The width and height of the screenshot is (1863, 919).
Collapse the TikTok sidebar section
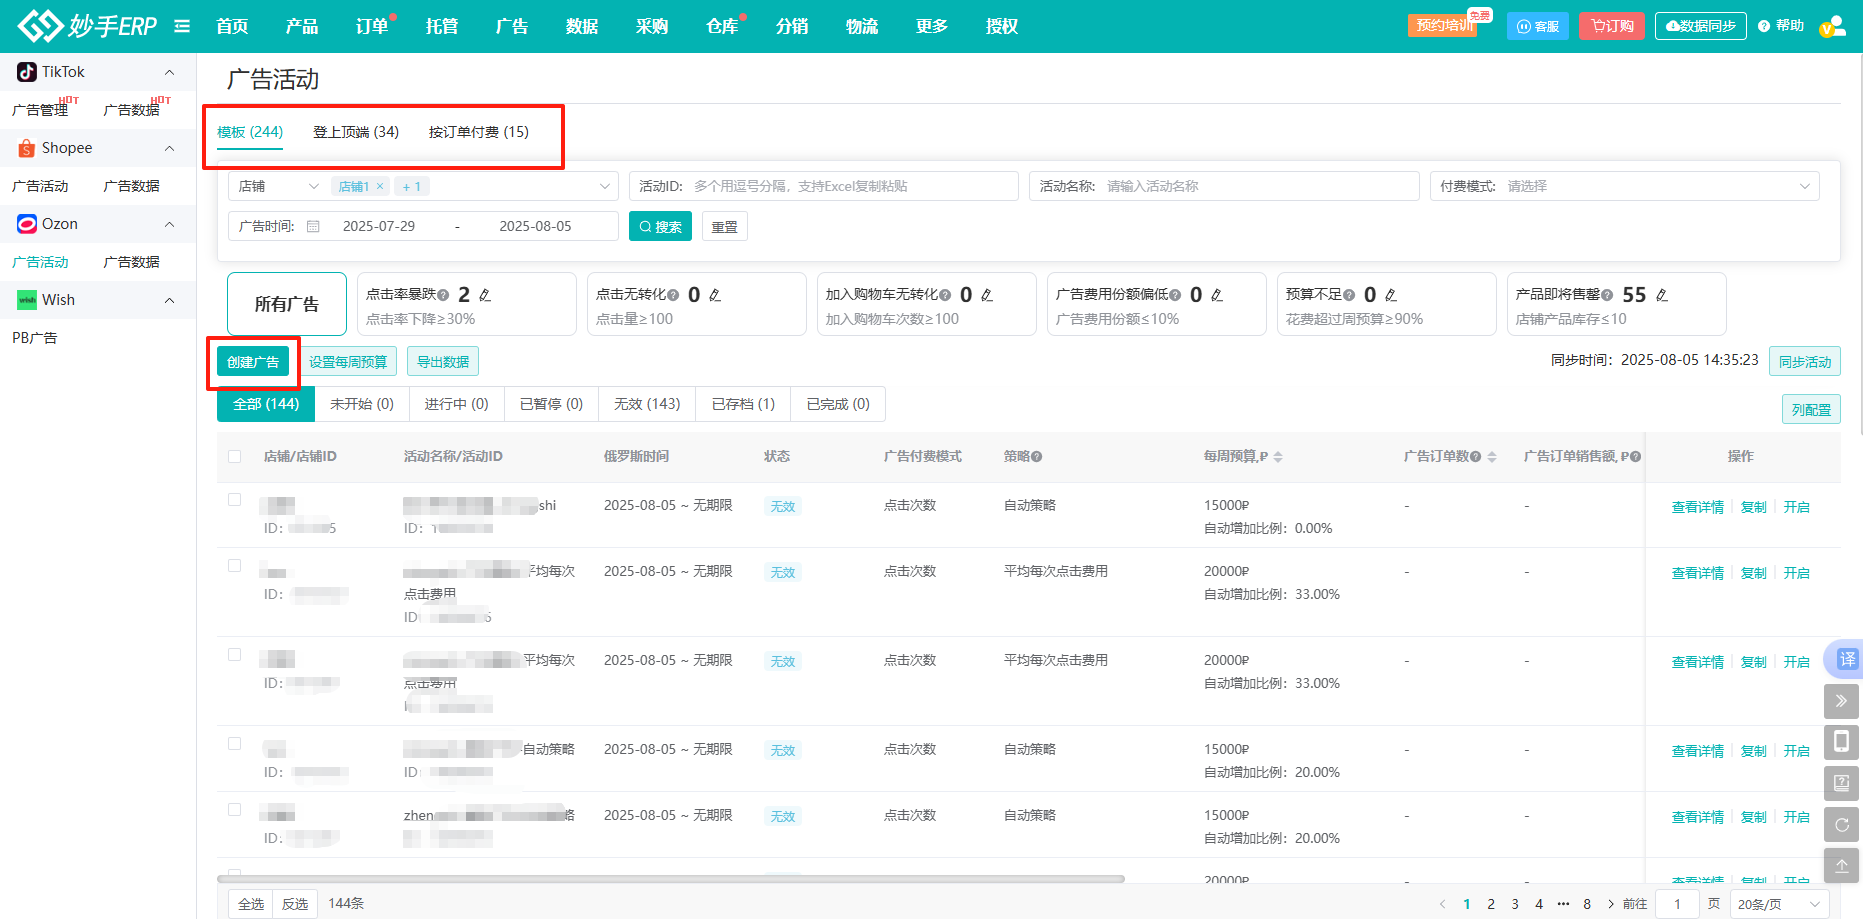click(x=169, y=72)
